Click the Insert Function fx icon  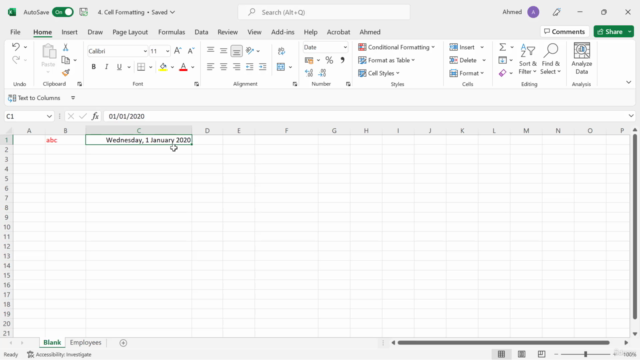(95, 116)
